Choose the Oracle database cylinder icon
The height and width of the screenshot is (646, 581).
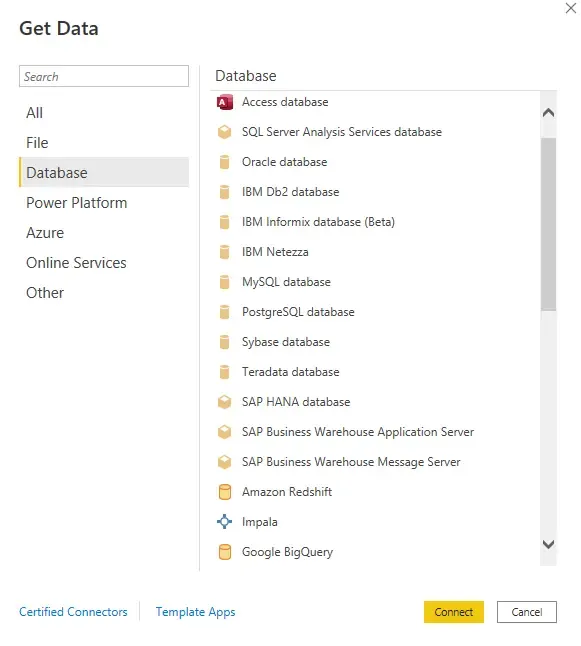click(x=225, y=162)
